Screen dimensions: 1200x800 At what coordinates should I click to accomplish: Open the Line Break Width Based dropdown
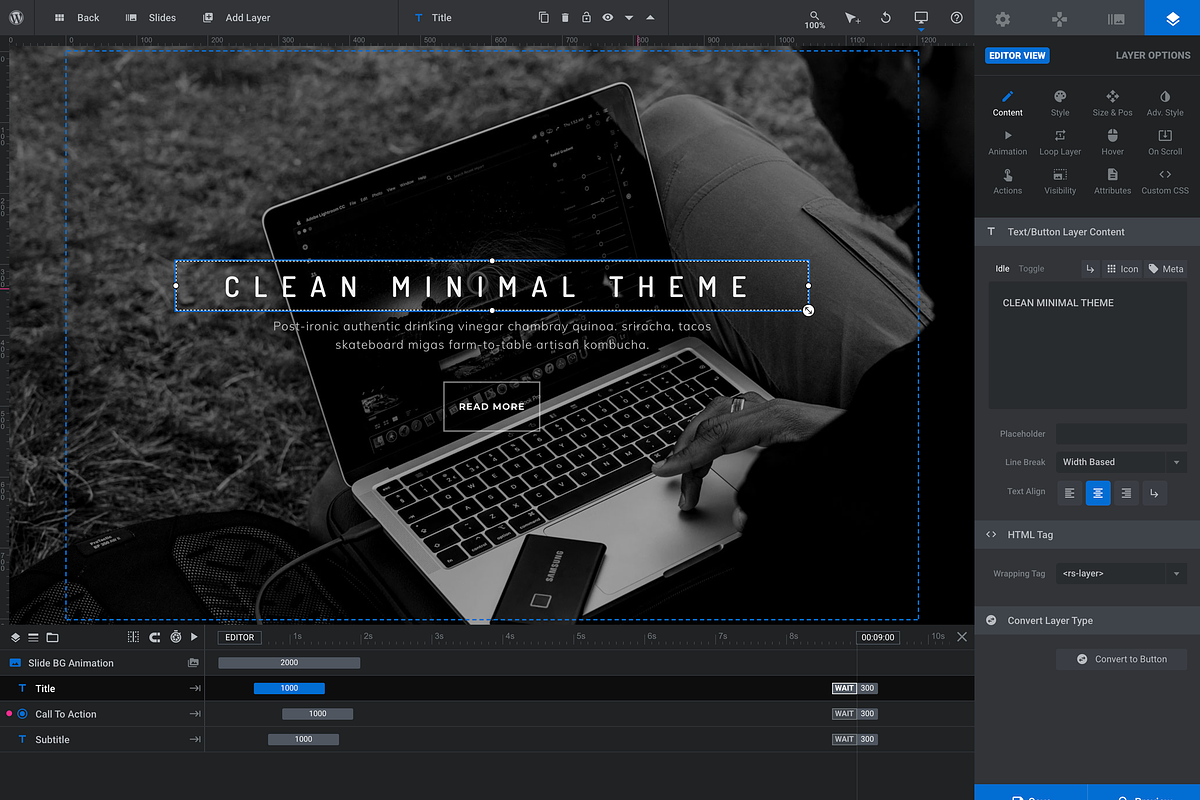pyautogui.click(x=1121, y=462)
